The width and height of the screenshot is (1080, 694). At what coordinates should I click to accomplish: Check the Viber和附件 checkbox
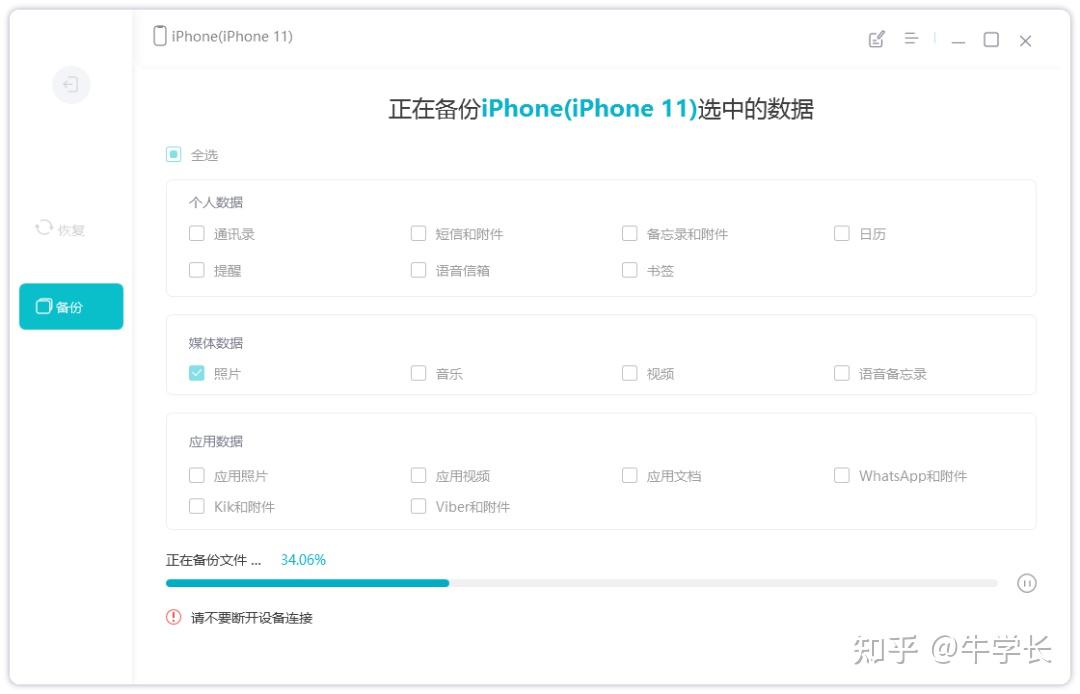[418, 506]
